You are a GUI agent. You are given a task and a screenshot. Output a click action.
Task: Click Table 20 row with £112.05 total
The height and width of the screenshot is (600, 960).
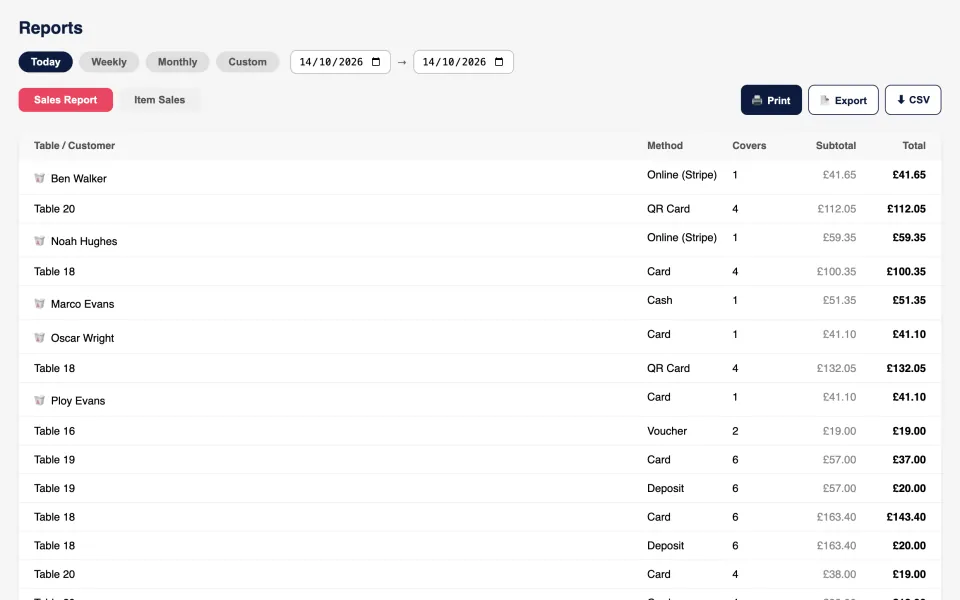(x=480, y=209)
